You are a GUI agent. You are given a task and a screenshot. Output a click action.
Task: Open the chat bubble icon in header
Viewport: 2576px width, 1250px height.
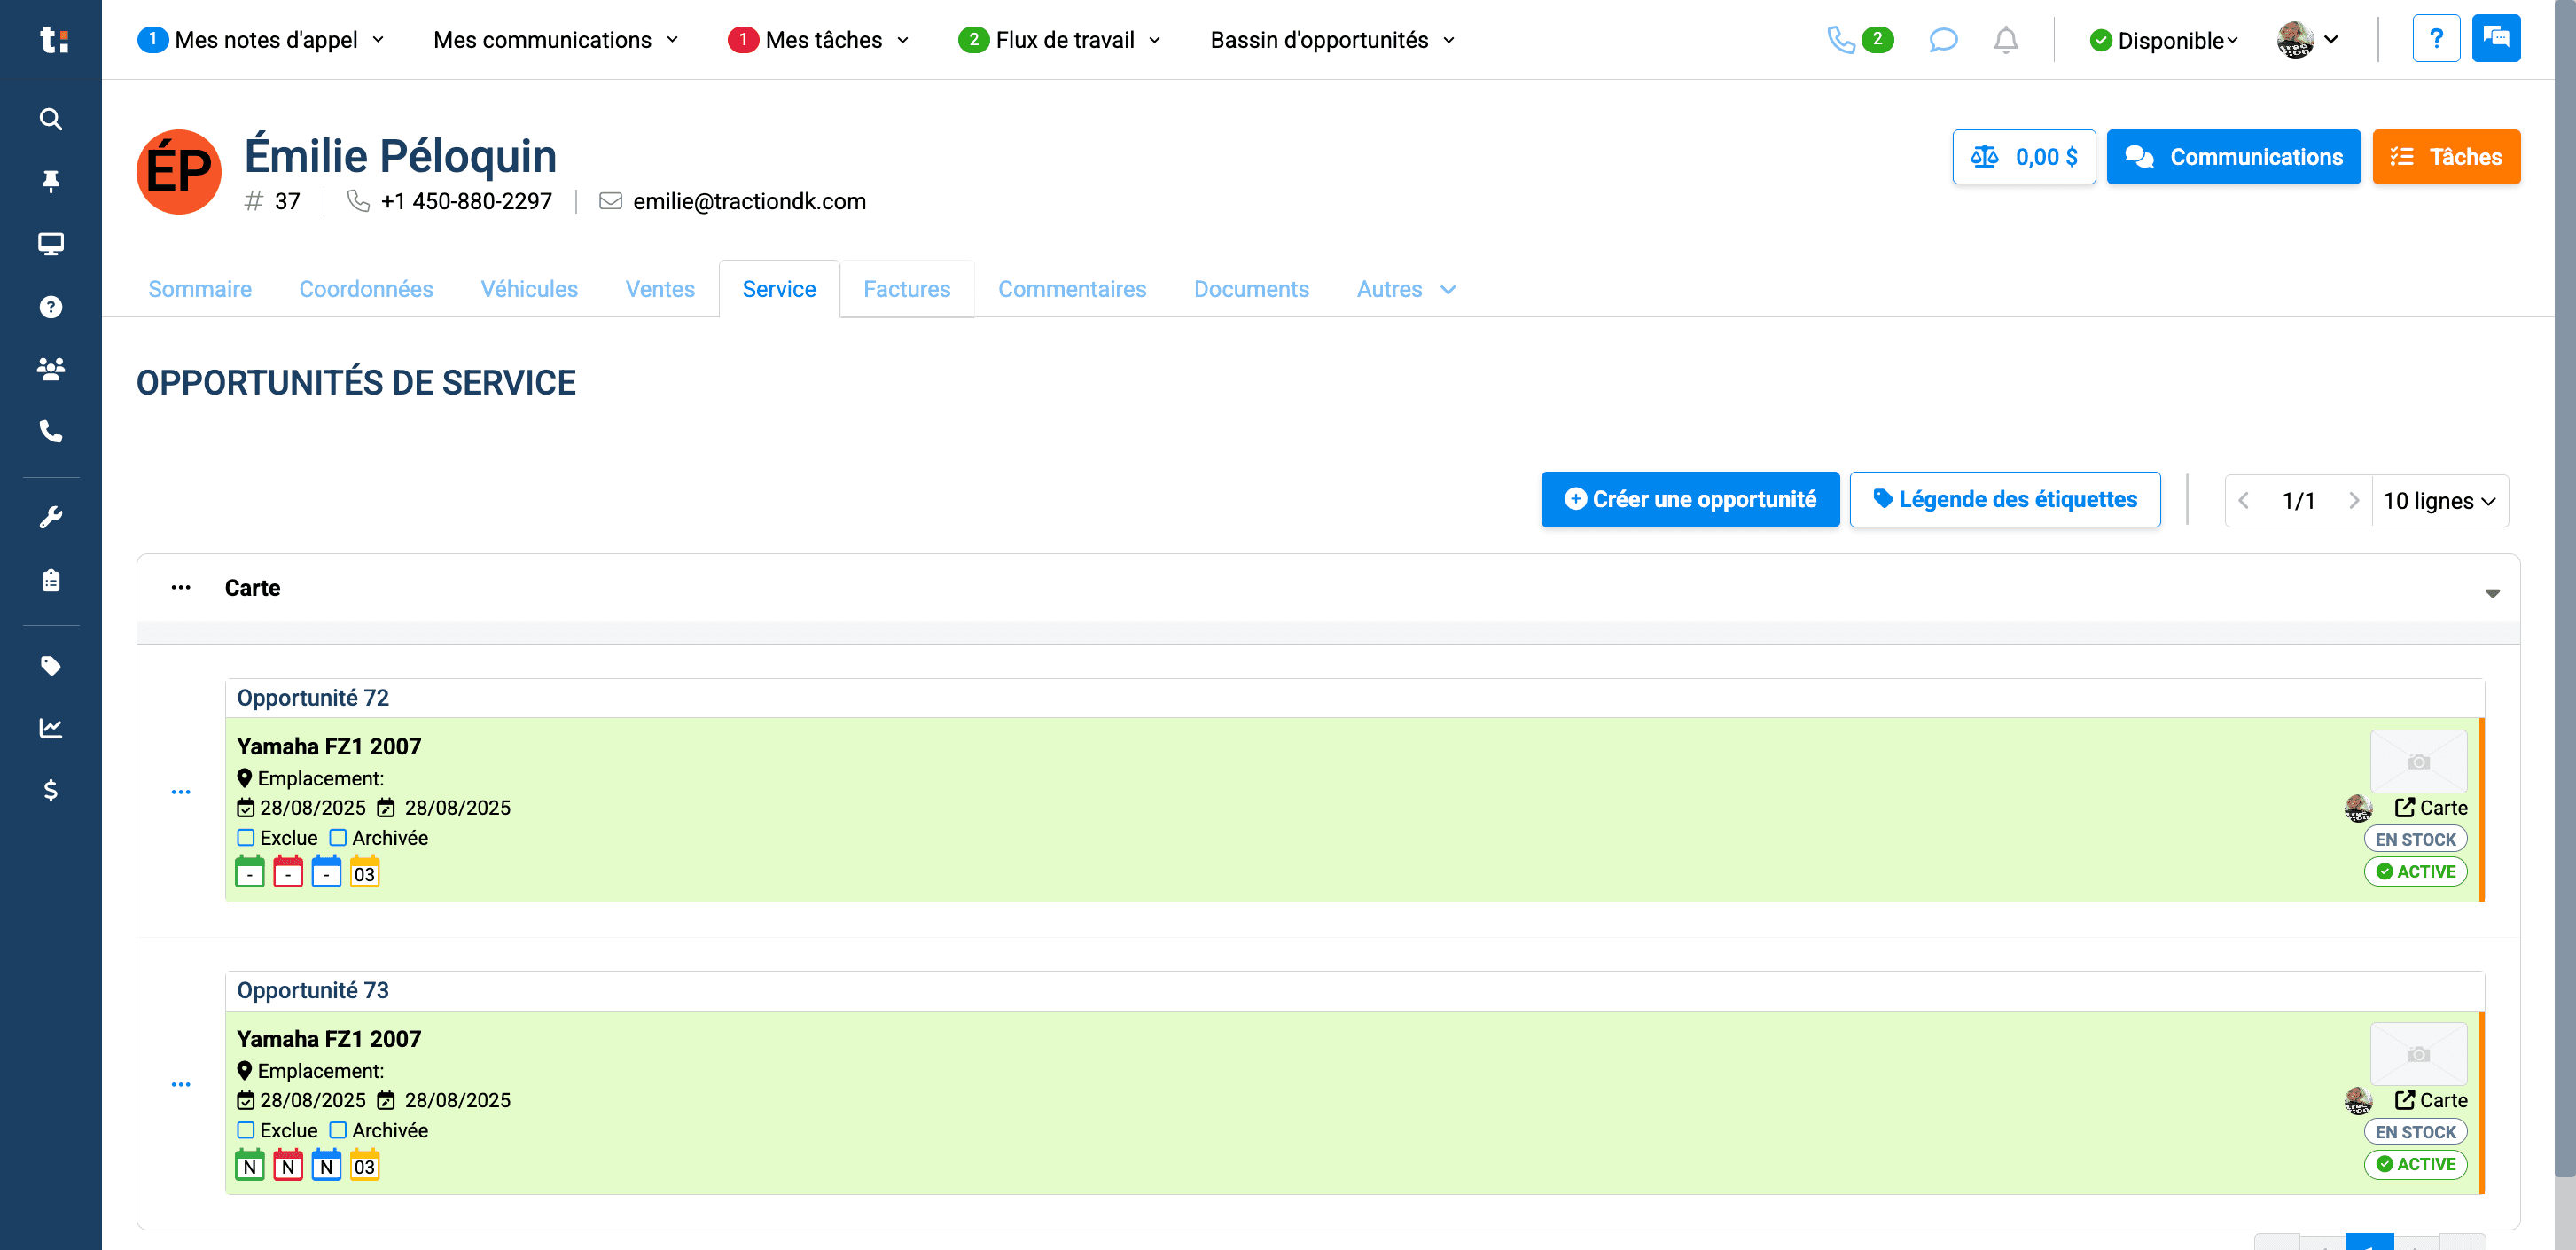[x=1942, y=40]
